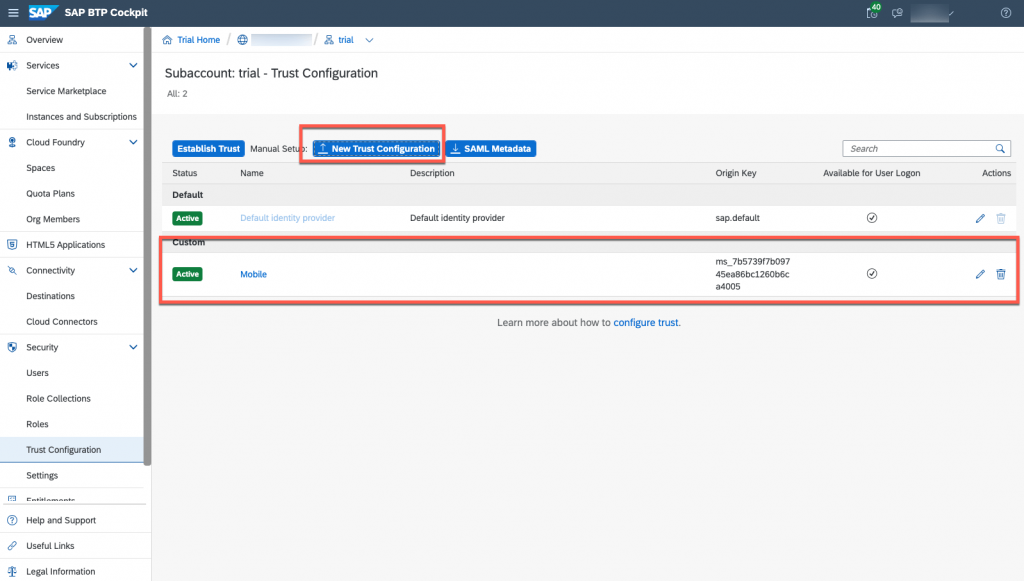Click the sidebar vertical scrollbar
This screenshot has height=581, width=1024.
point(148,247)
